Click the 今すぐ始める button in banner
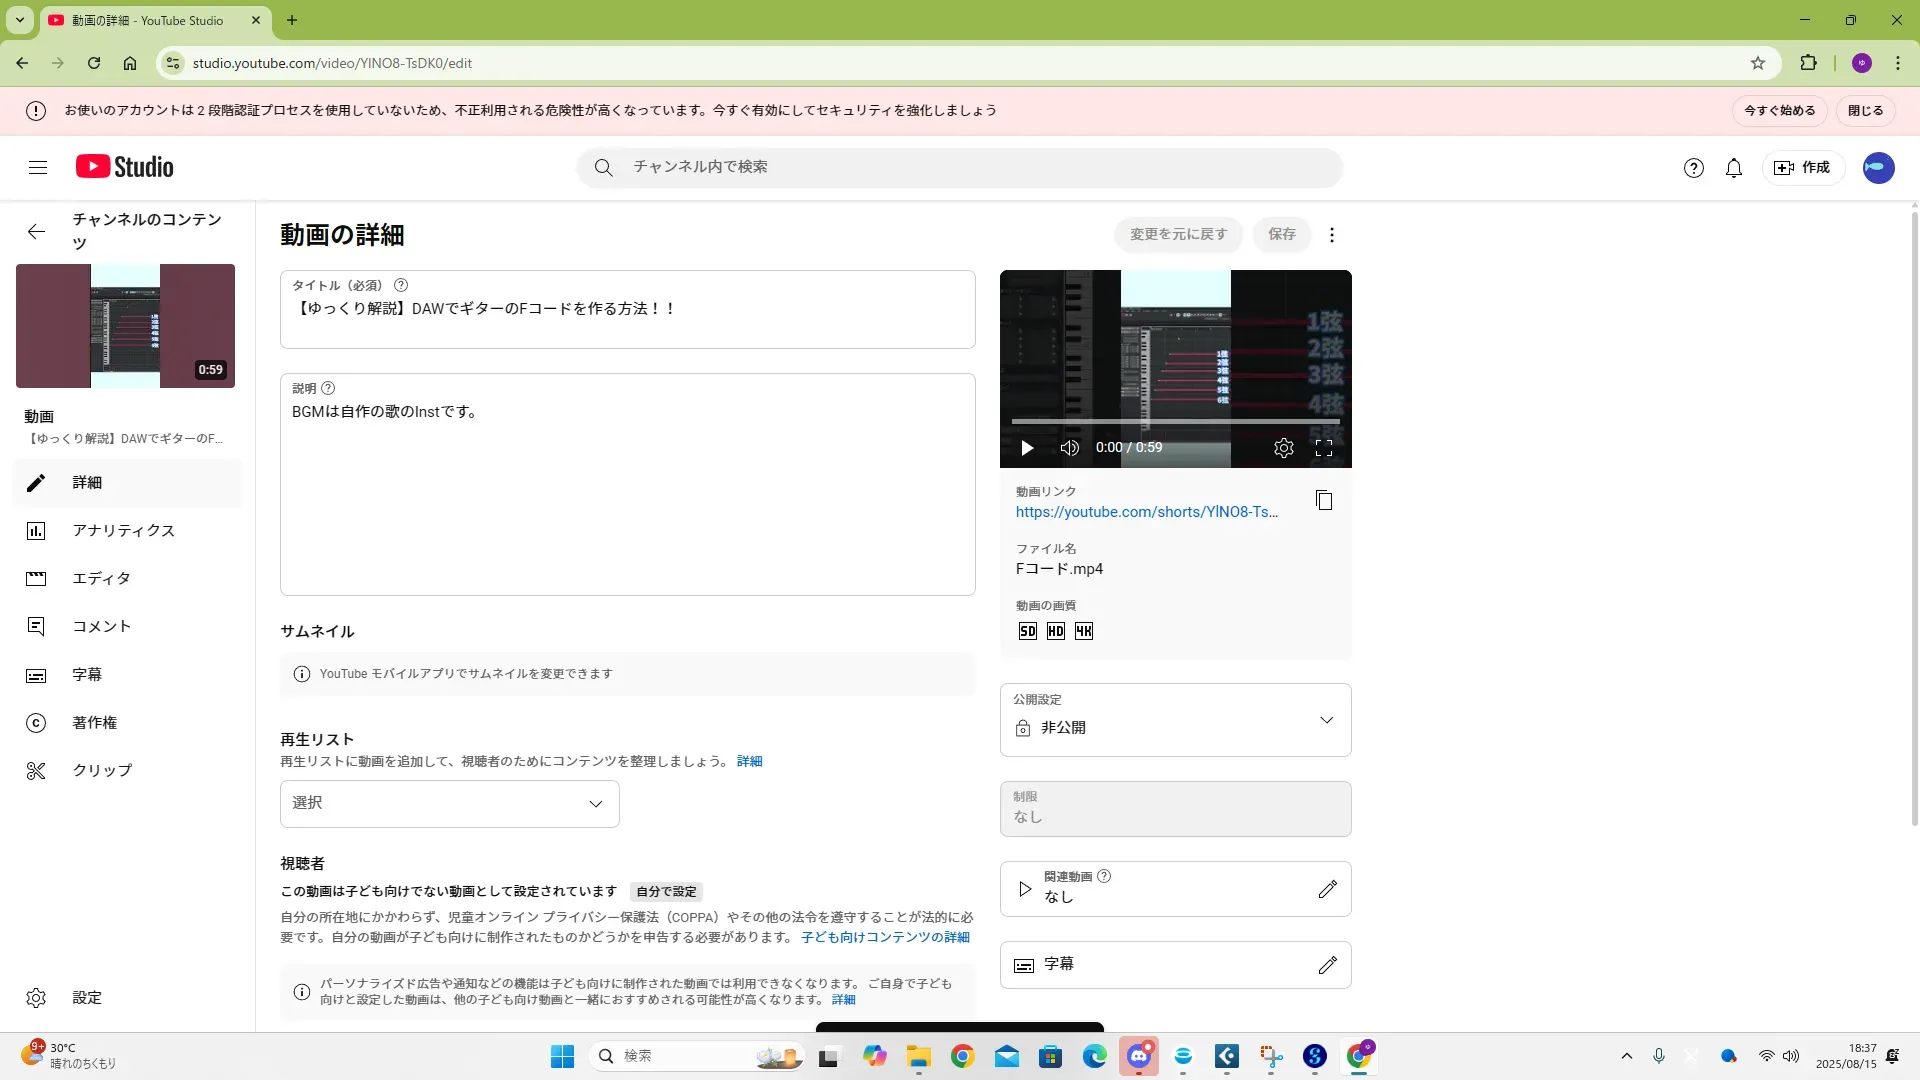1920x1080 pixels. 1779,111
